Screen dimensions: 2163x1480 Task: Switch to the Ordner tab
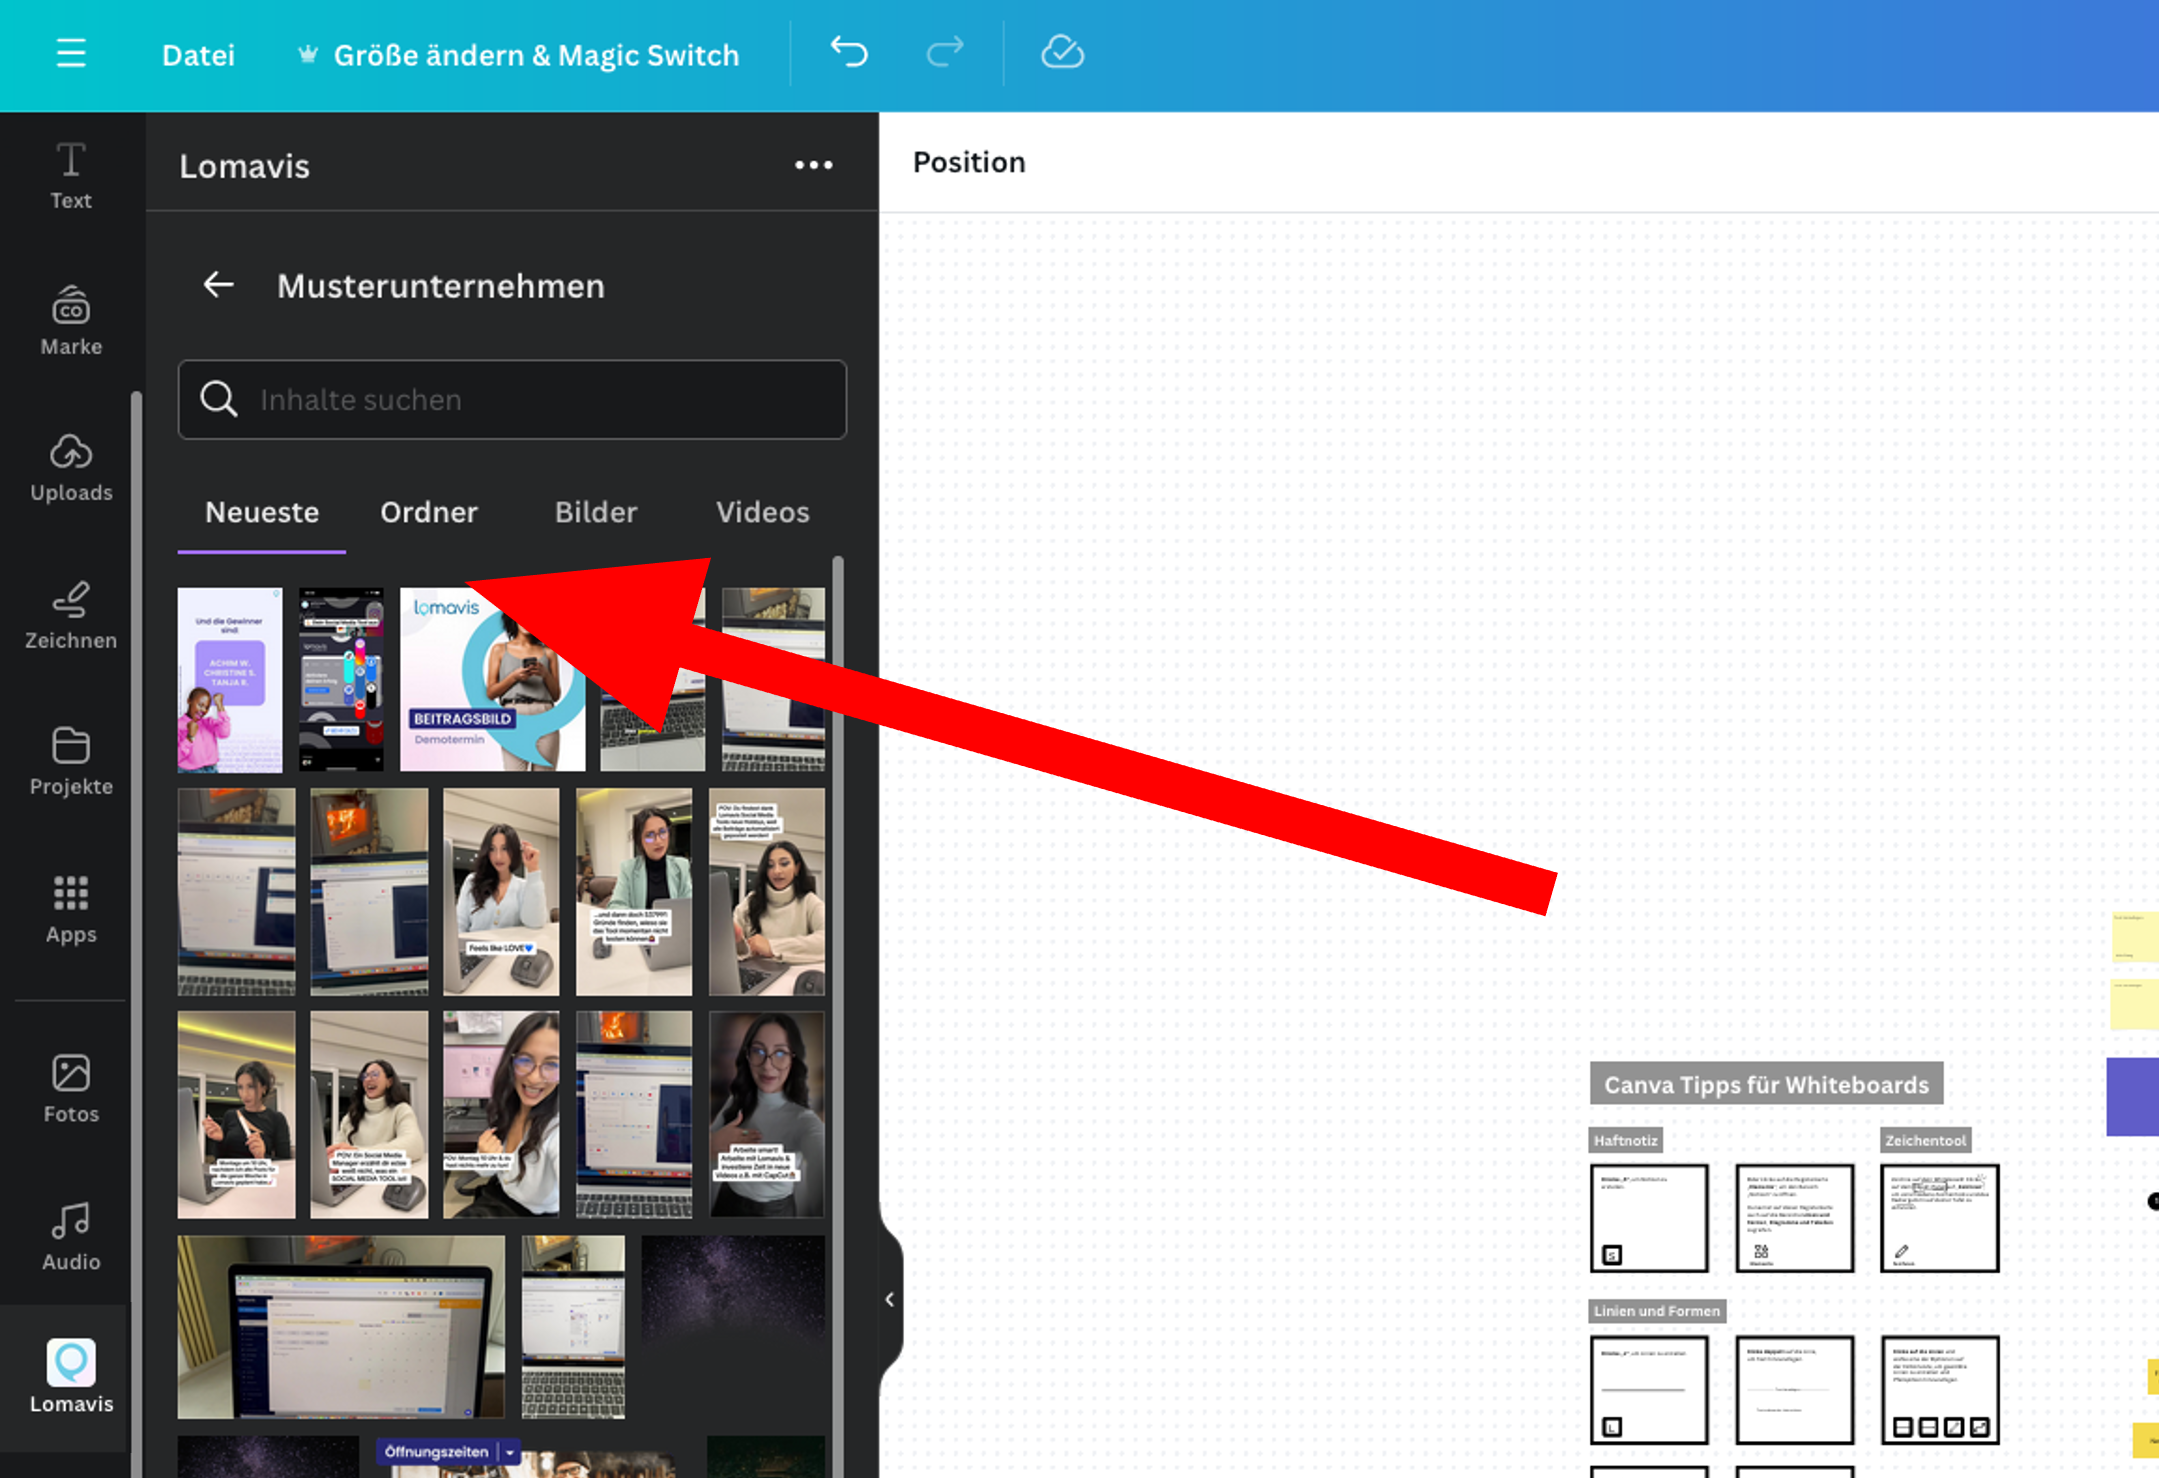[429, 512]
